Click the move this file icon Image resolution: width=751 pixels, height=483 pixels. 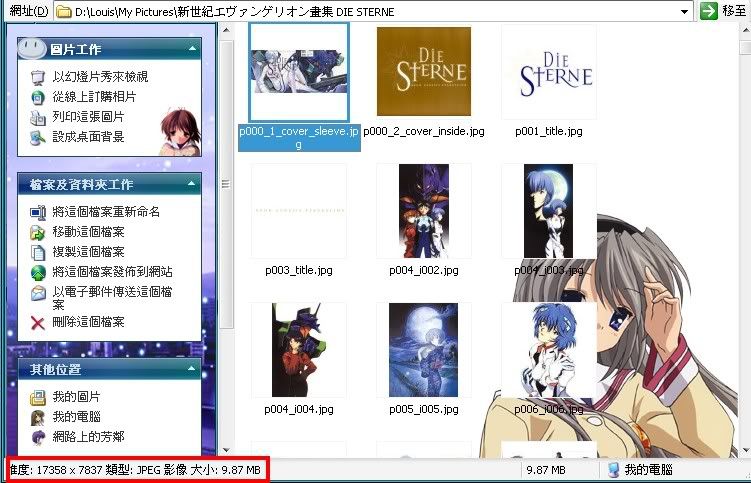coord(37,232)
